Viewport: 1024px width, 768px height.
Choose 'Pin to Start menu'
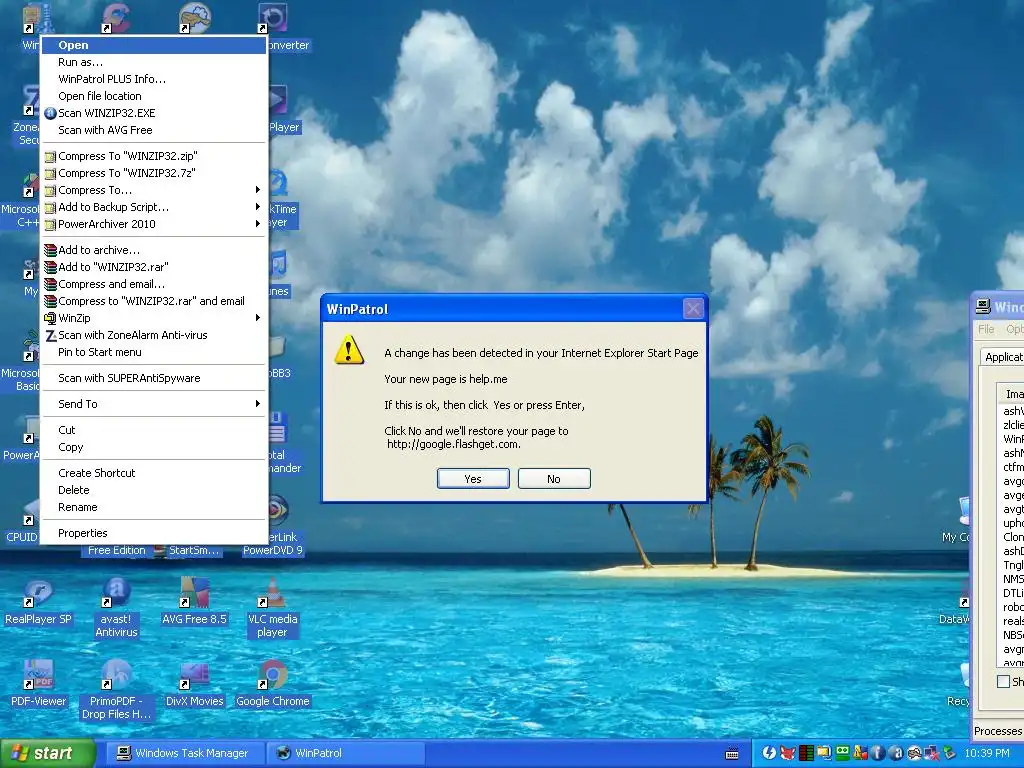point(153,352)
